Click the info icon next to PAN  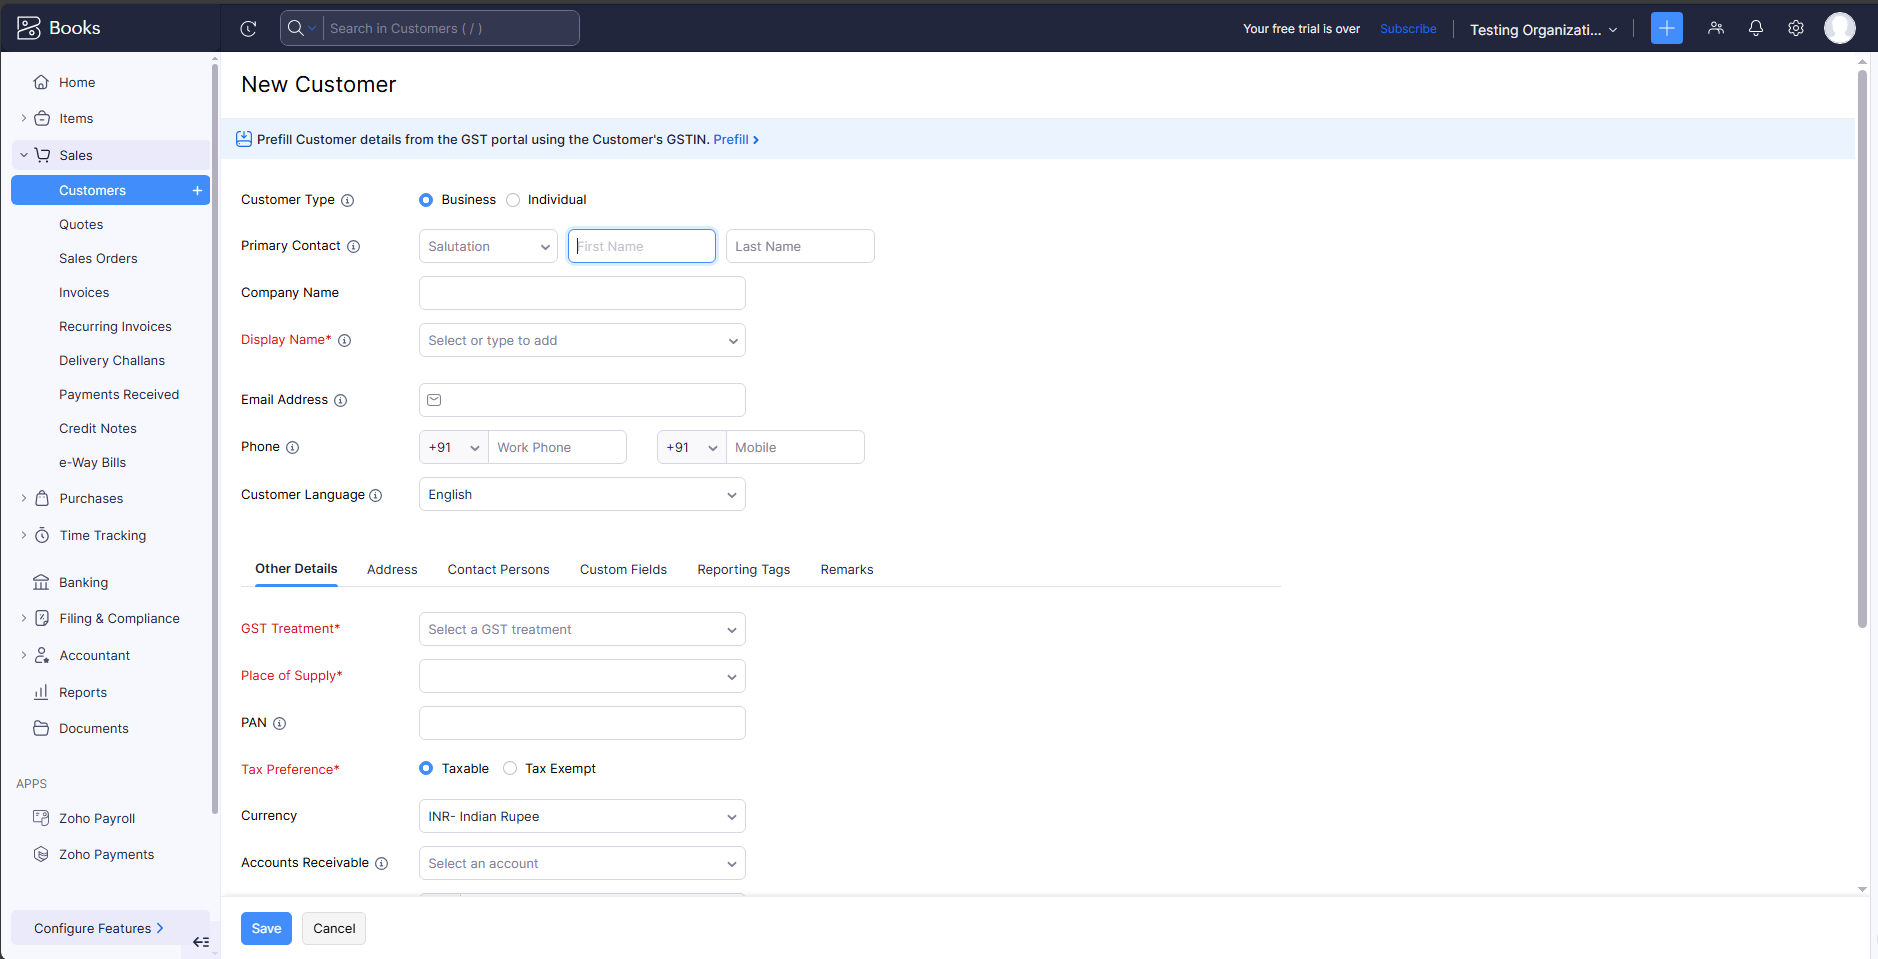(x=280, y=723)
